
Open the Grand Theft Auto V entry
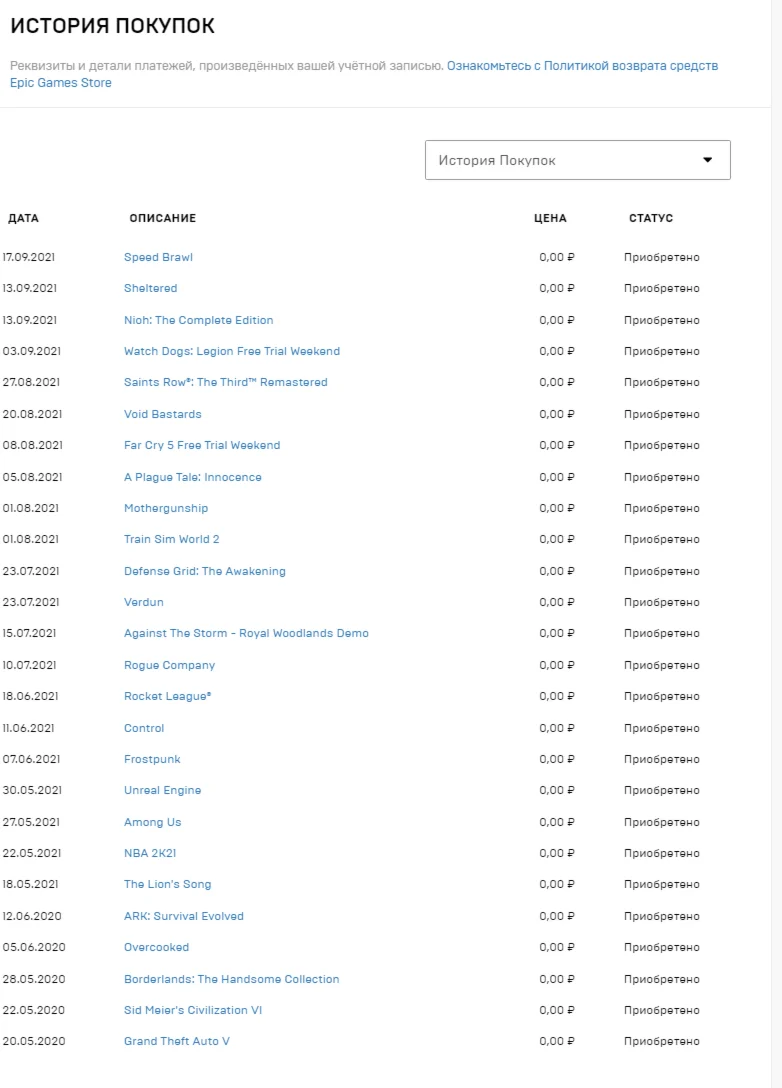click(176, 1041)
